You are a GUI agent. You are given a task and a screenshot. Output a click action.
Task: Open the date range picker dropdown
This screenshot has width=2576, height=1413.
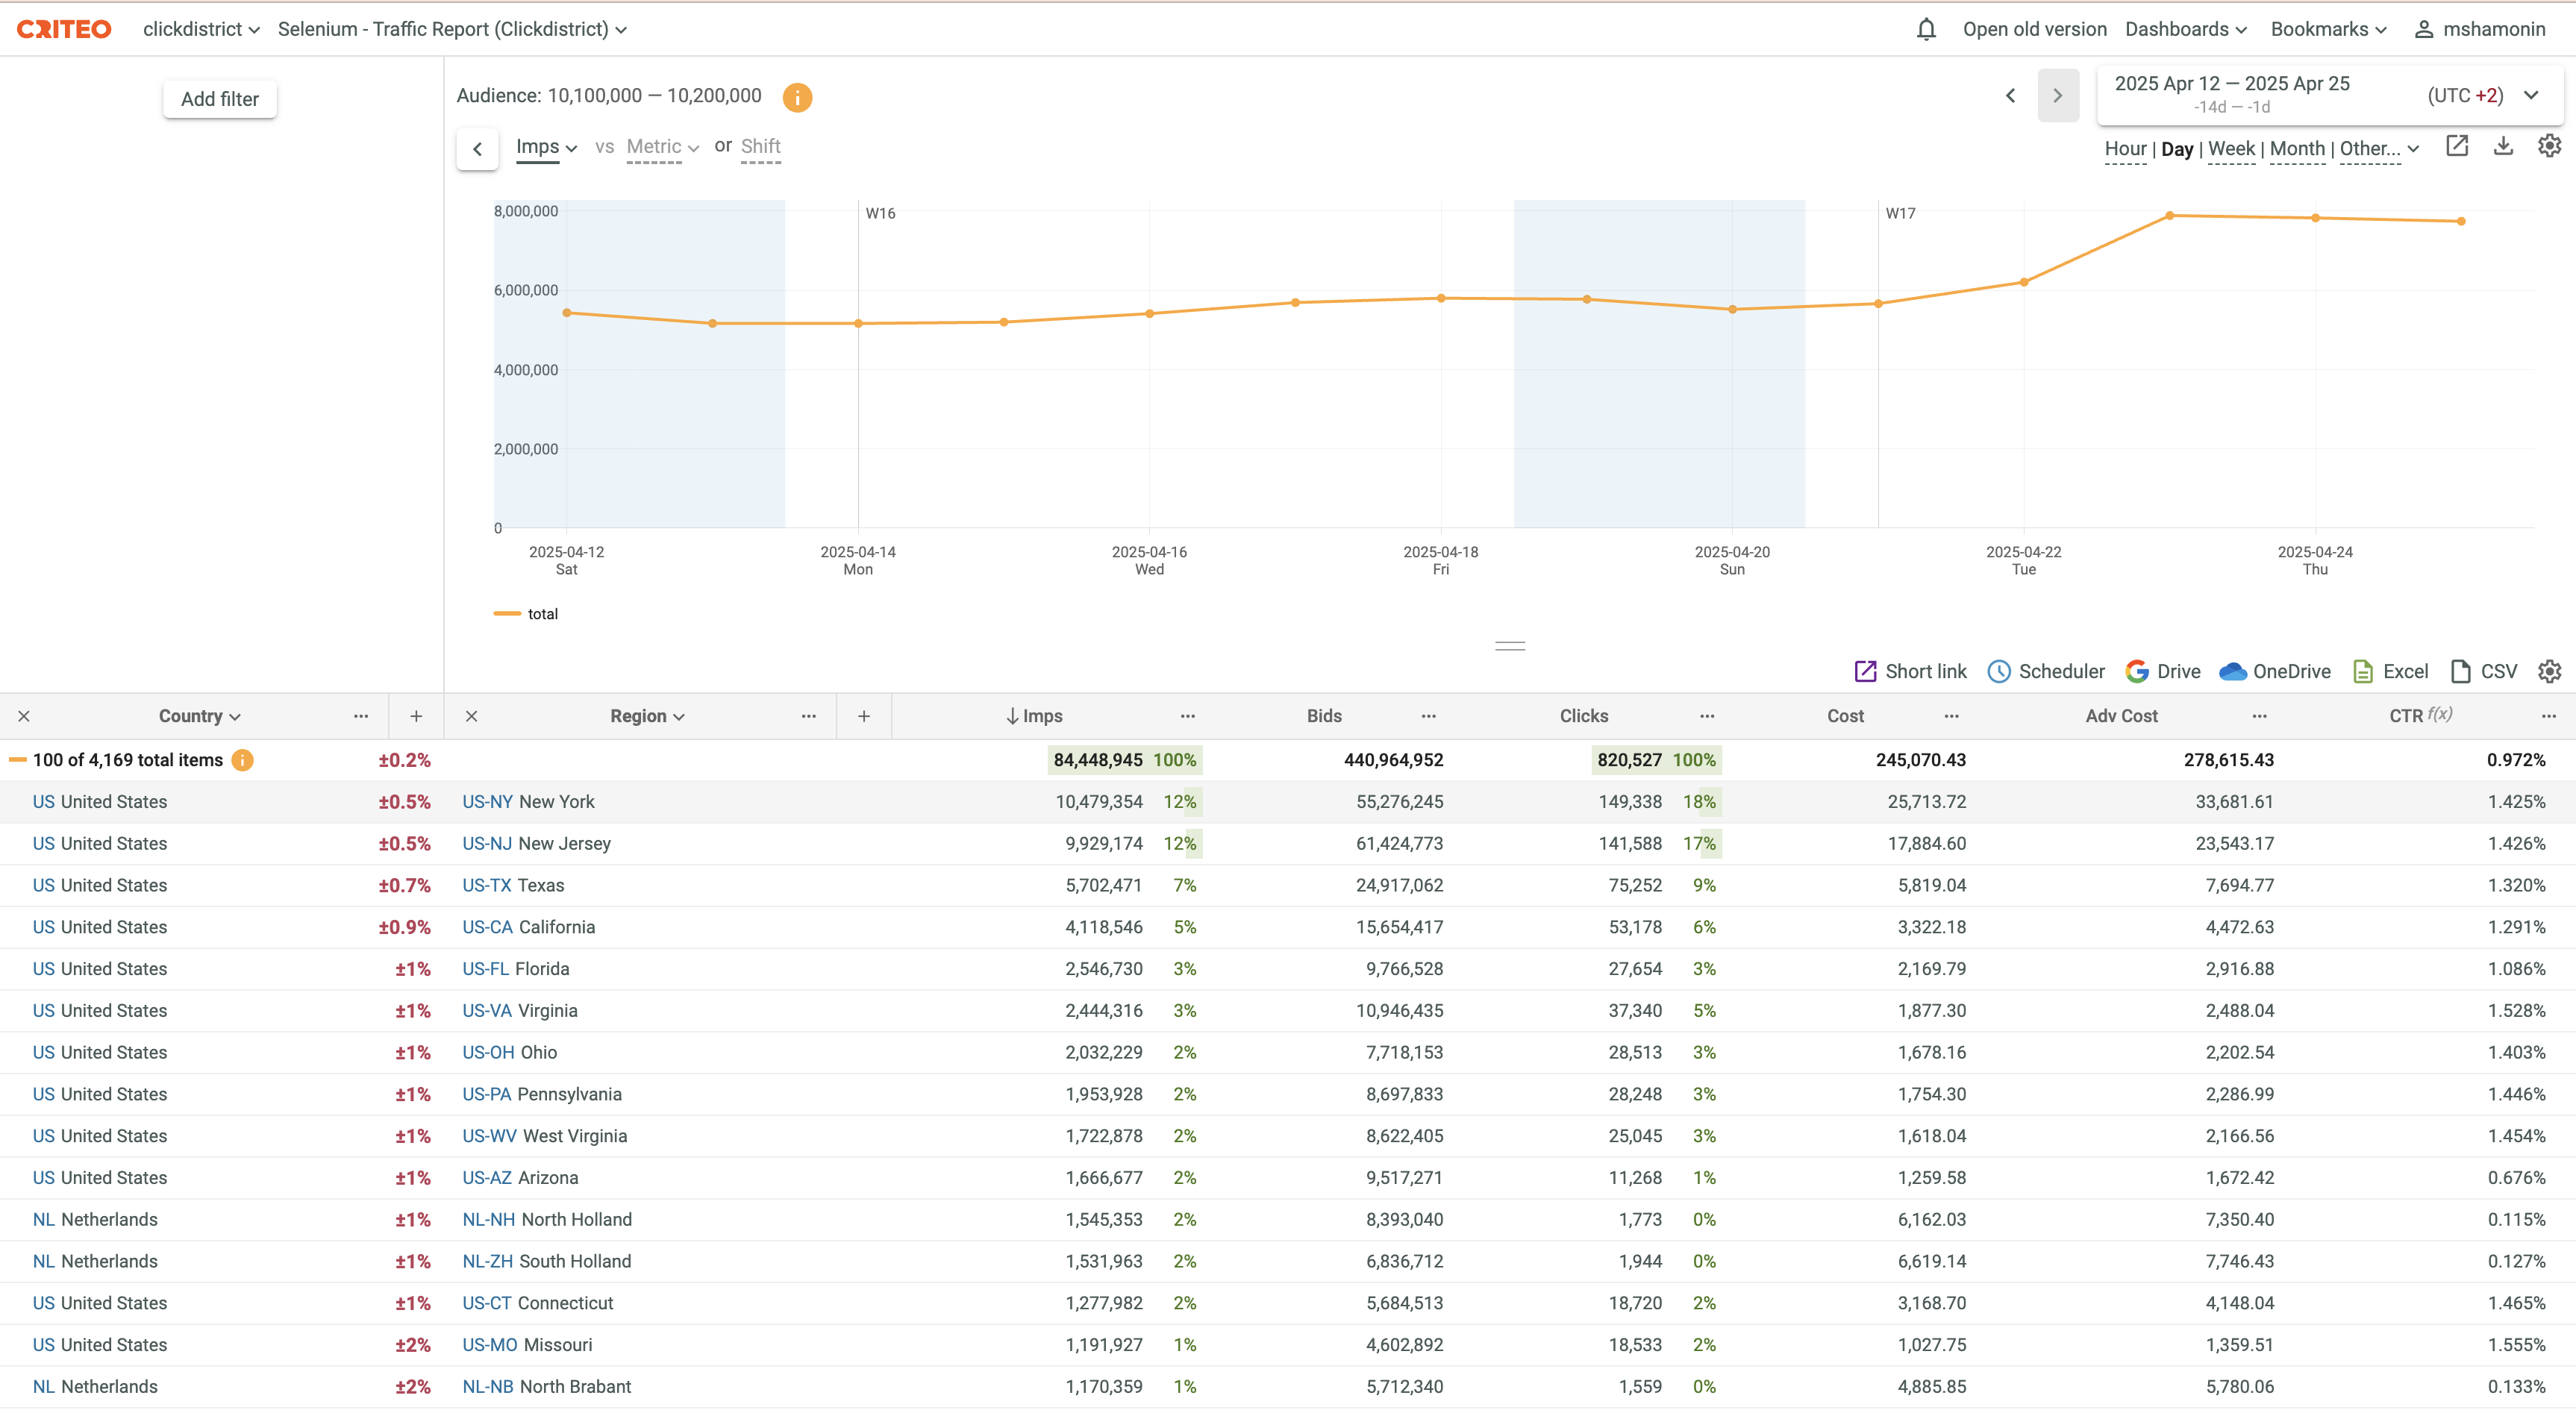point(2530,95)
